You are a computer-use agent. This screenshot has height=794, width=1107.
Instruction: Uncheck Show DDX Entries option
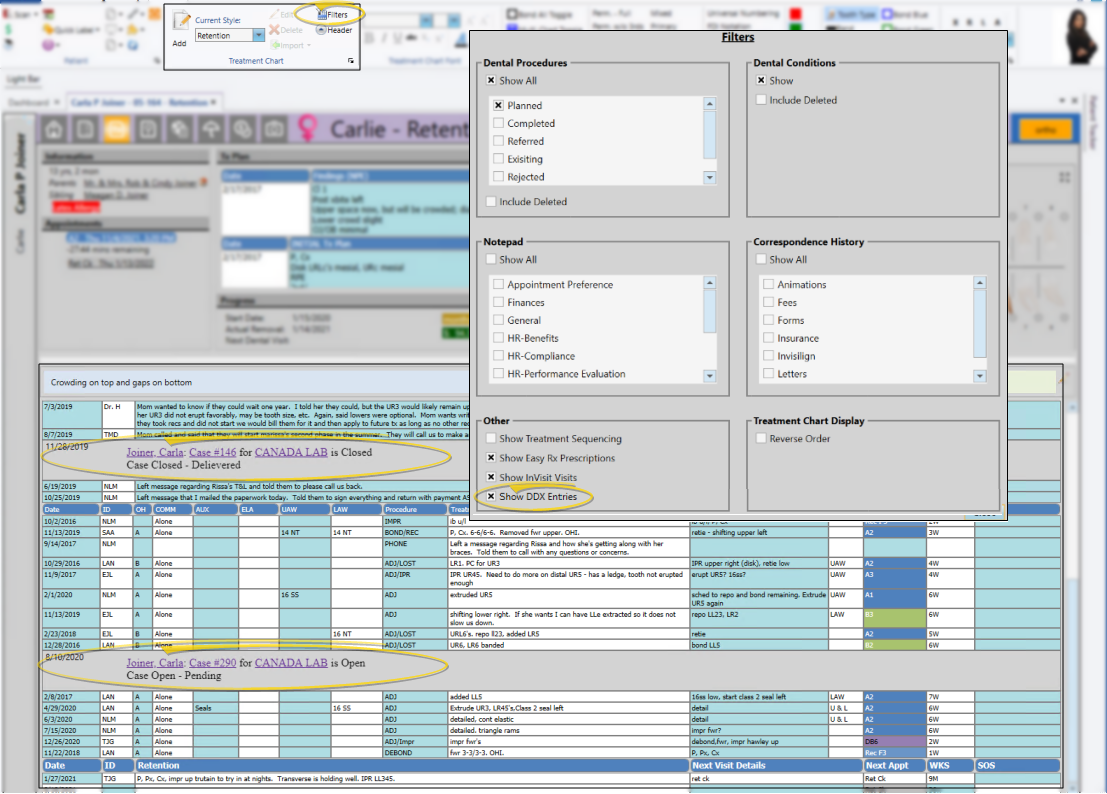click(491, 496)
